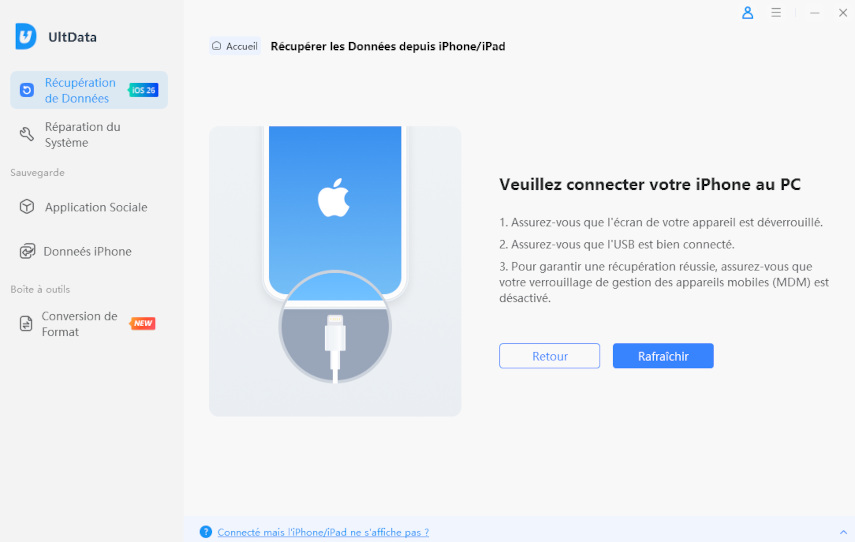Click the Données iPhone sidebar icon

coord(27,251)
